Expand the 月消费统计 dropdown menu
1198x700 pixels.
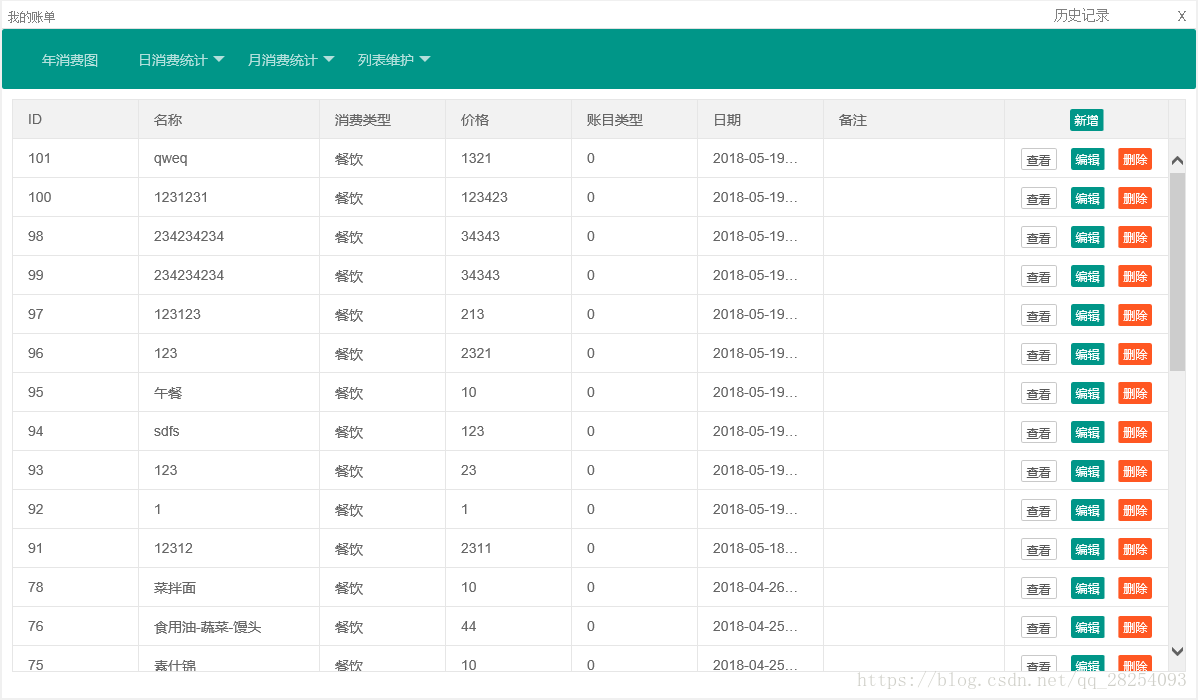291,60
